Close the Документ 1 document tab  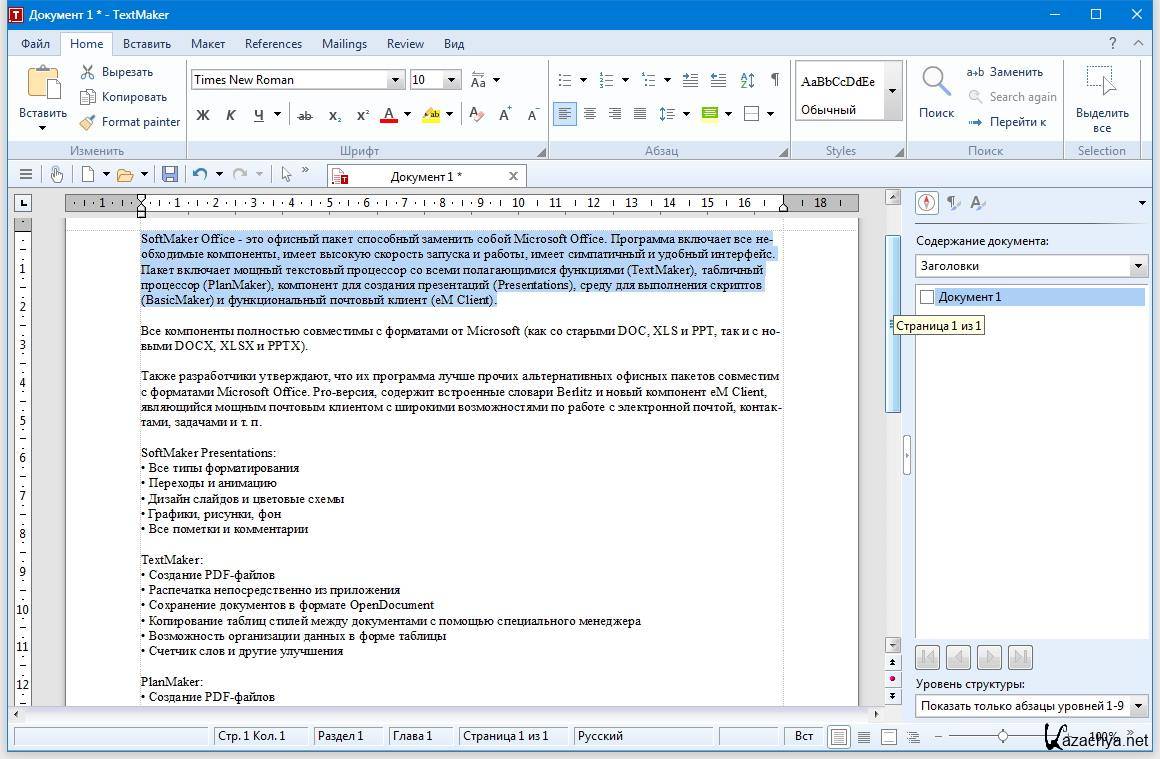click(513, 176)
